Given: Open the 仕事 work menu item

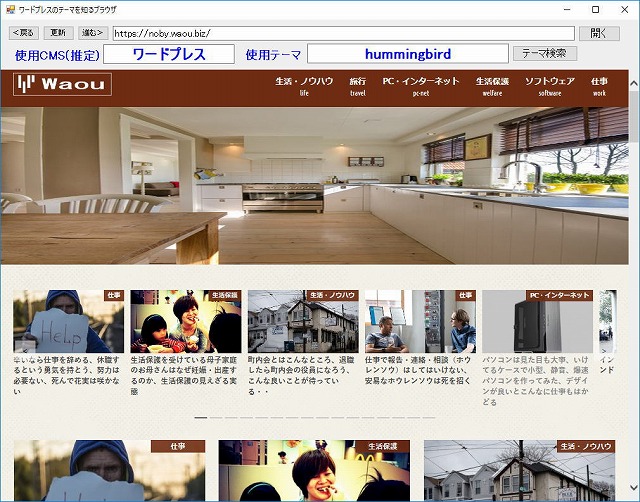Looking at the screenshot, I should (599, 86).
